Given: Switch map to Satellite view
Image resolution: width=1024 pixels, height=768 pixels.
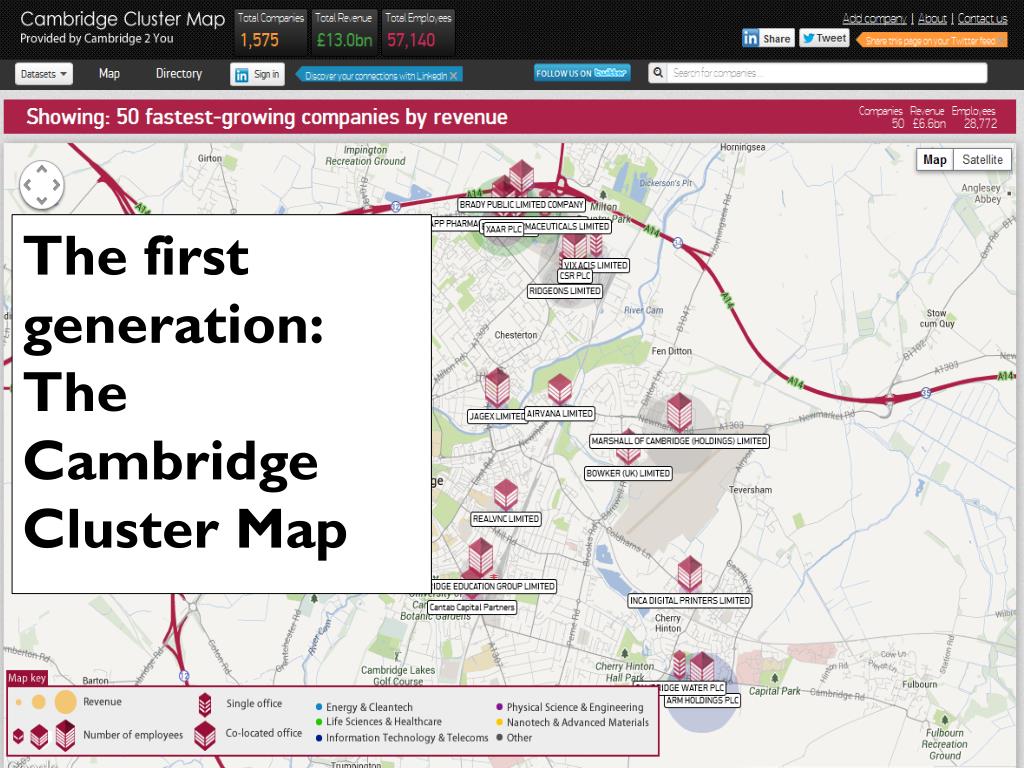Looking at the screenshot, I should coord(982,159).
